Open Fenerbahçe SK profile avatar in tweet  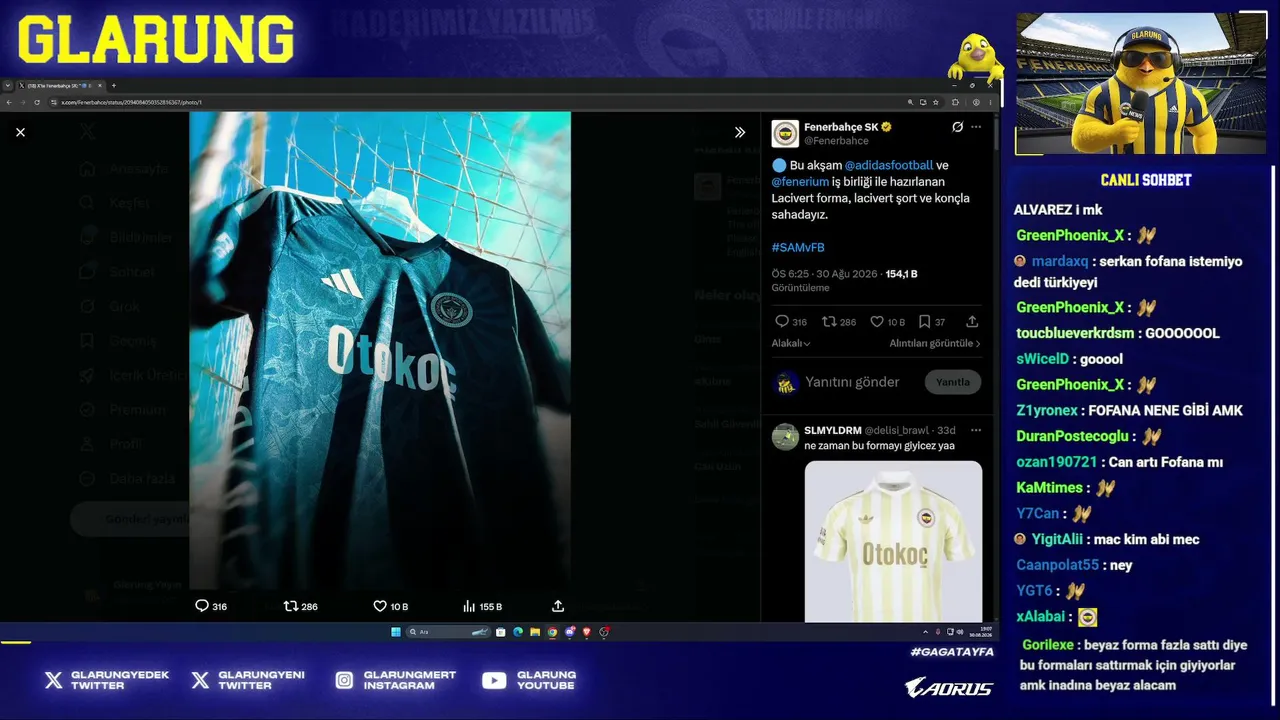pyautogui.click(x=785, y=134)
